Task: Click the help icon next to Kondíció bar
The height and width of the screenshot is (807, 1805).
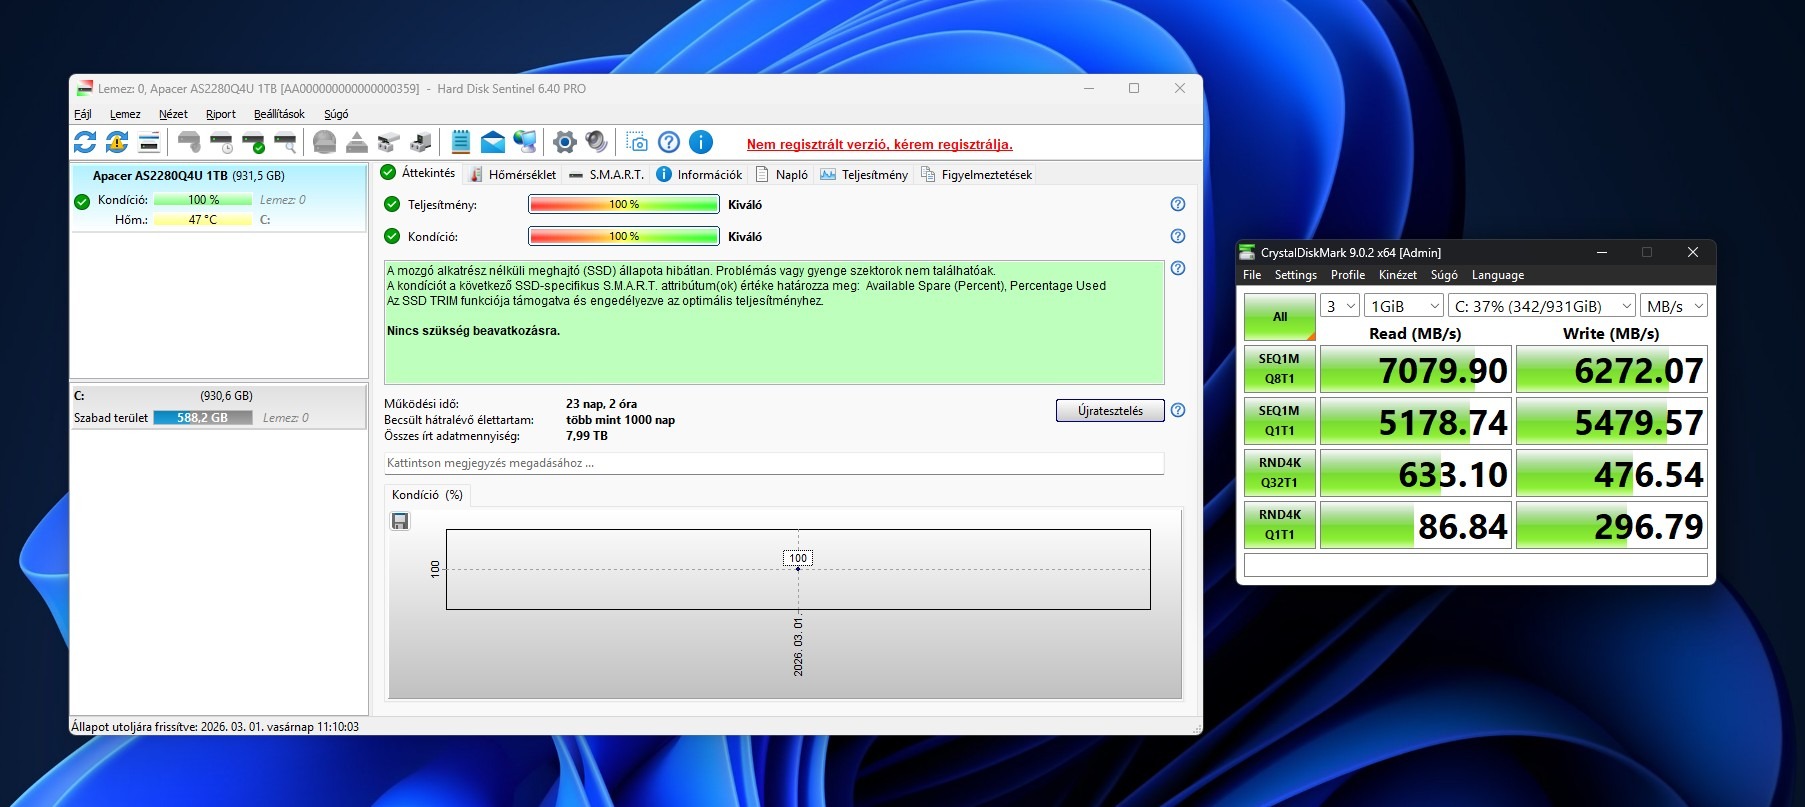Action: tap(1178, 236)
